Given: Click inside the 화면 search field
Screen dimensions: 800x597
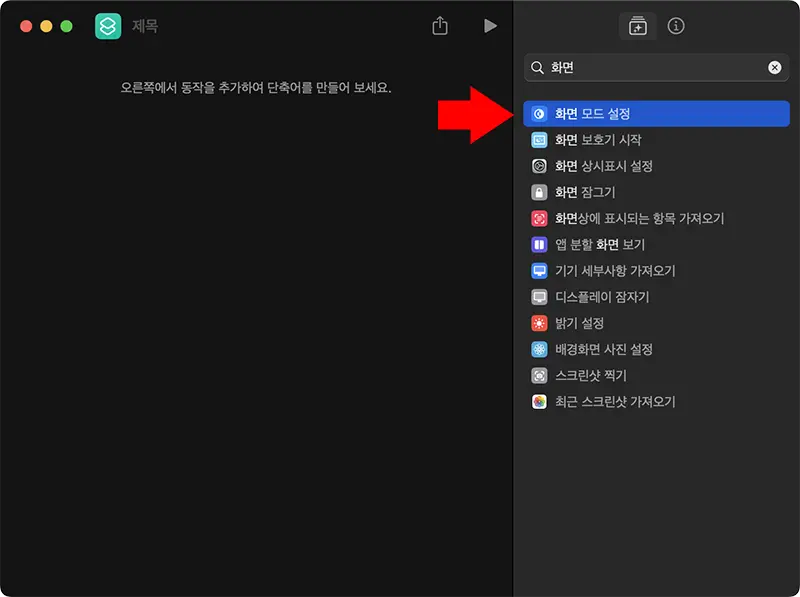Looking at the screenshot, I should click(650, 67).
